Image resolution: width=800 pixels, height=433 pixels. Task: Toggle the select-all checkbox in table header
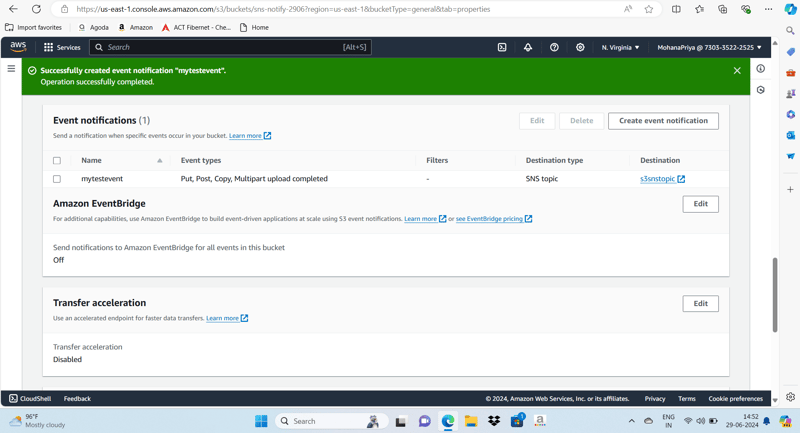tap(57, 161)
